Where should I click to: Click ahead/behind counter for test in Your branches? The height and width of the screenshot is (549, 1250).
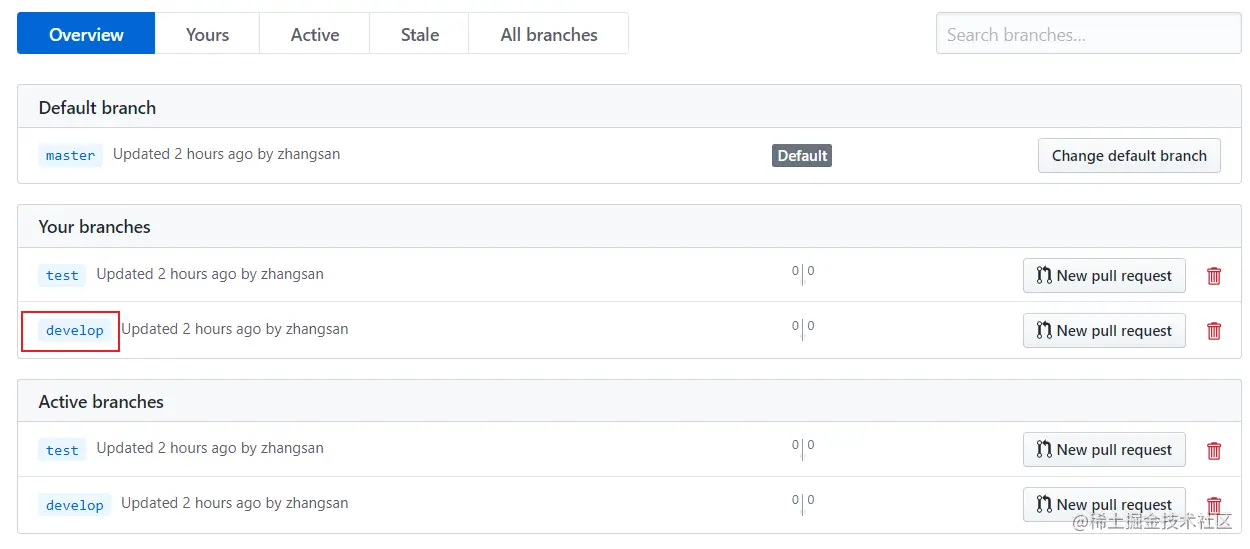[803, 274]
